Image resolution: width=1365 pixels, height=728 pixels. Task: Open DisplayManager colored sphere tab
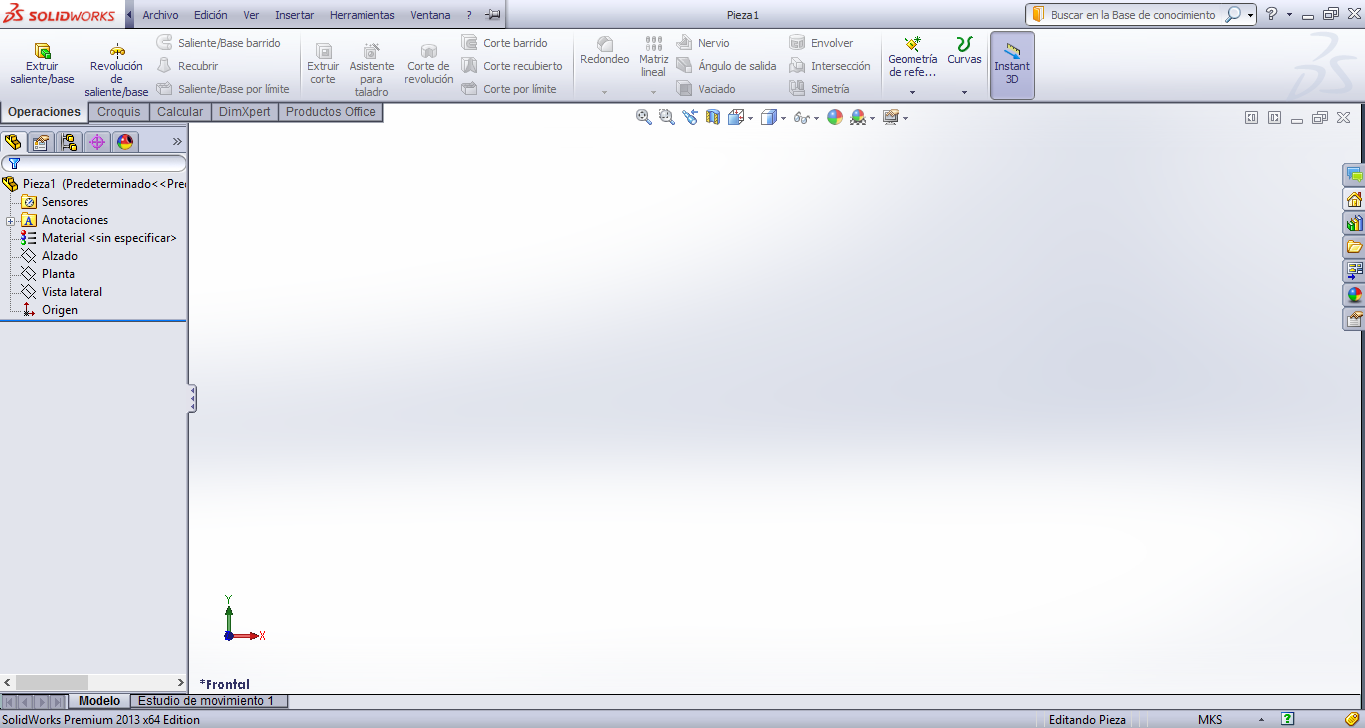click(x=125, y=142)
